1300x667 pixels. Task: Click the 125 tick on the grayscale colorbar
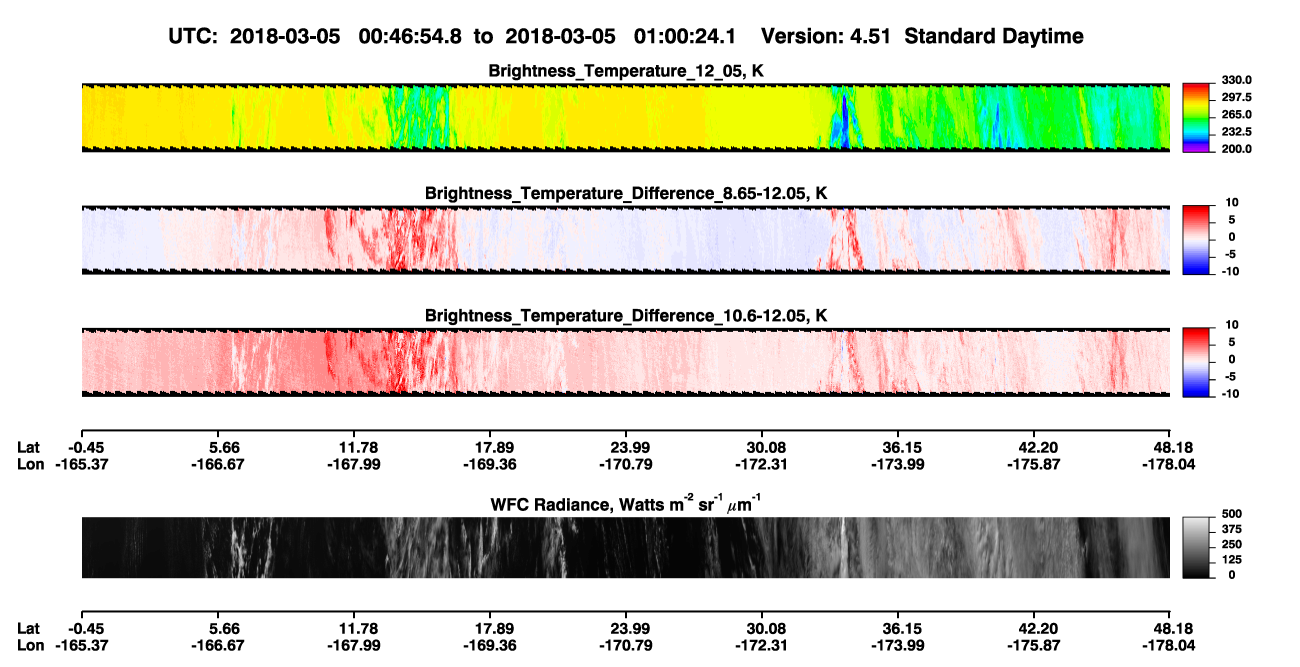1232,560
